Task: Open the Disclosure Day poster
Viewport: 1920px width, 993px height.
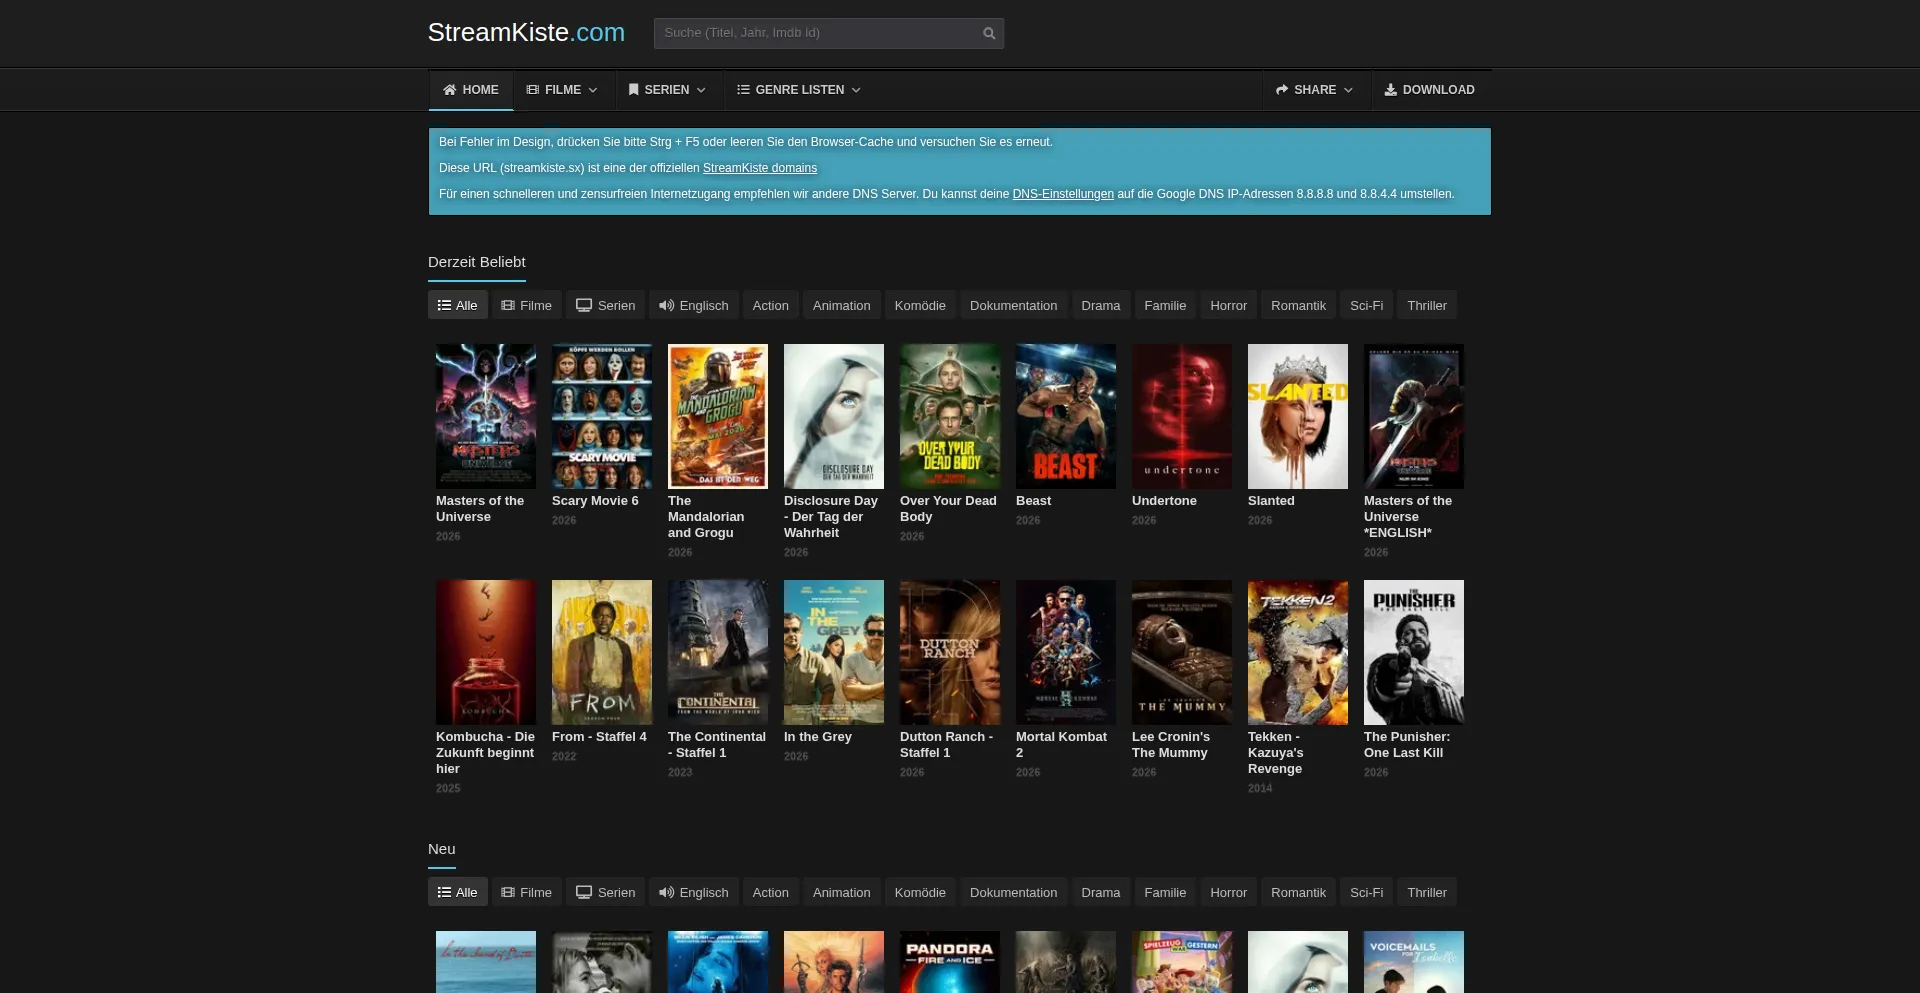Action: point(834,417)
